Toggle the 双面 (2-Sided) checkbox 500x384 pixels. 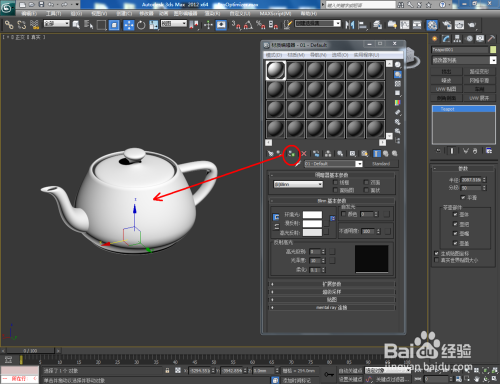coord(366,182)
